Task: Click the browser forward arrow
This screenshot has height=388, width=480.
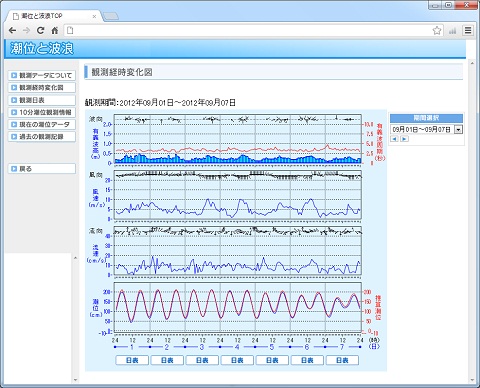Action: pos(27,31)
